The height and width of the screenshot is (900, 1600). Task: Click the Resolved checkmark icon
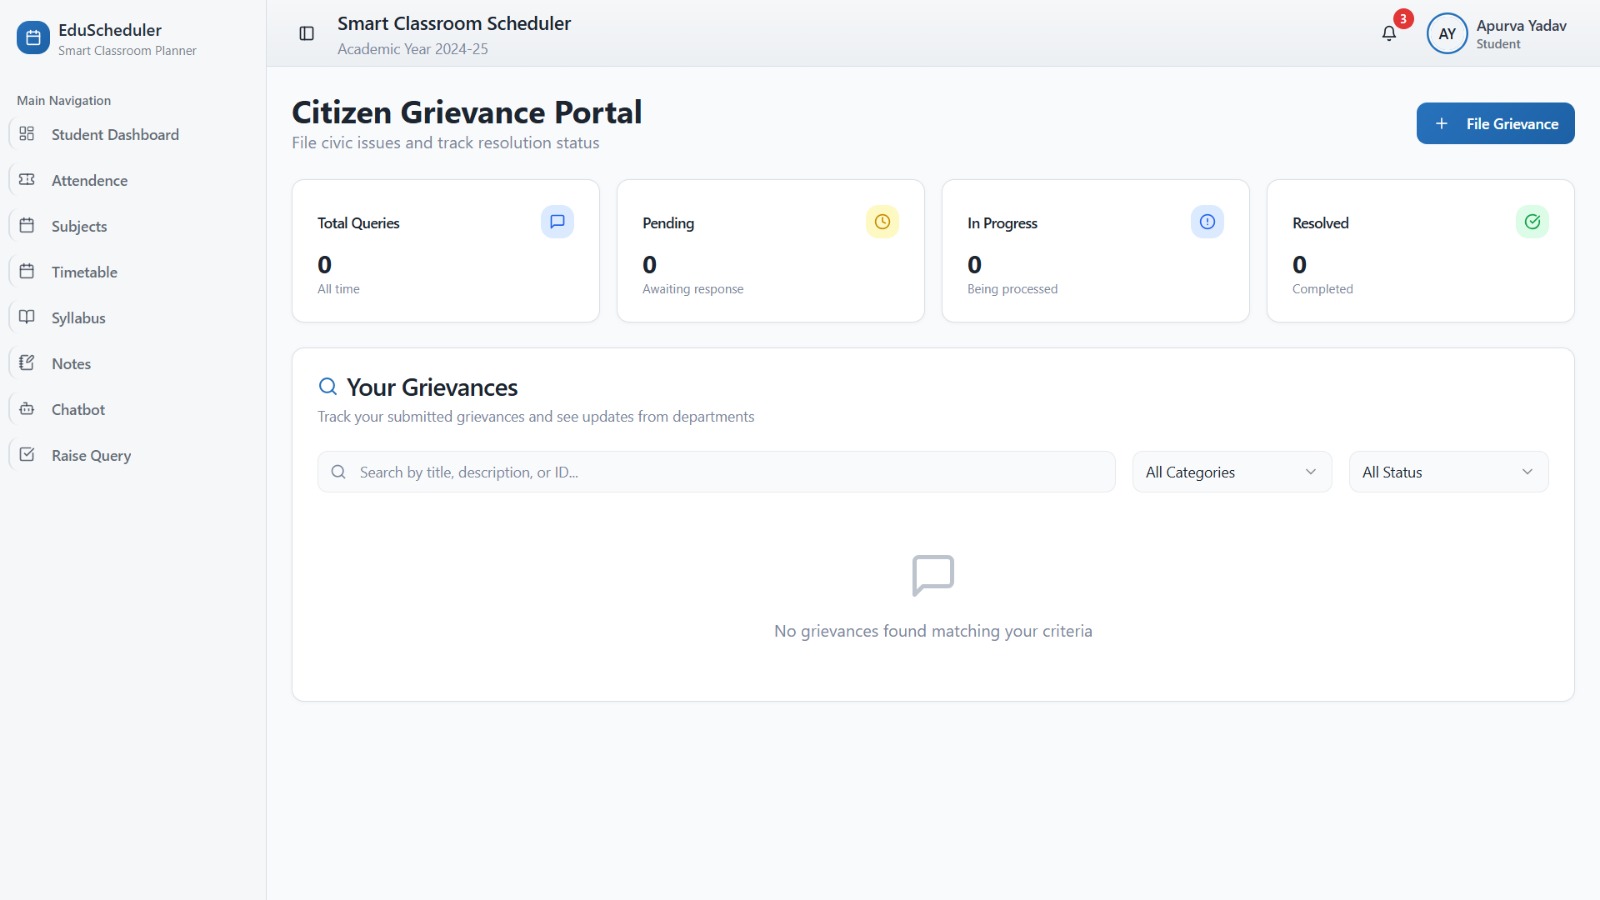point(1532,222)
